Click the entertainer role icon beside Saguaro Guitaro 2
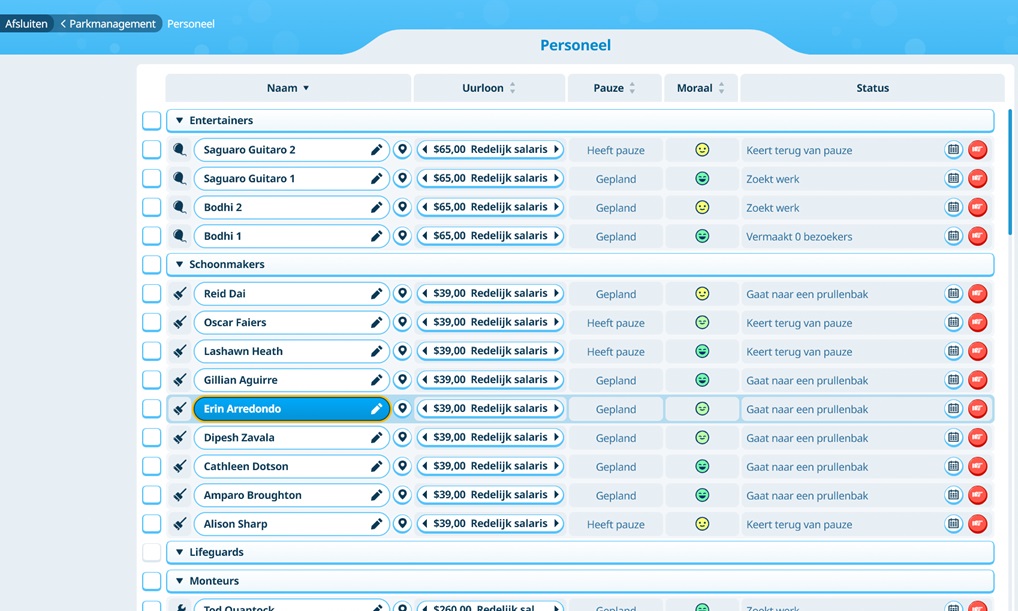The image size is (1018, 611). [x=180, y=150]
